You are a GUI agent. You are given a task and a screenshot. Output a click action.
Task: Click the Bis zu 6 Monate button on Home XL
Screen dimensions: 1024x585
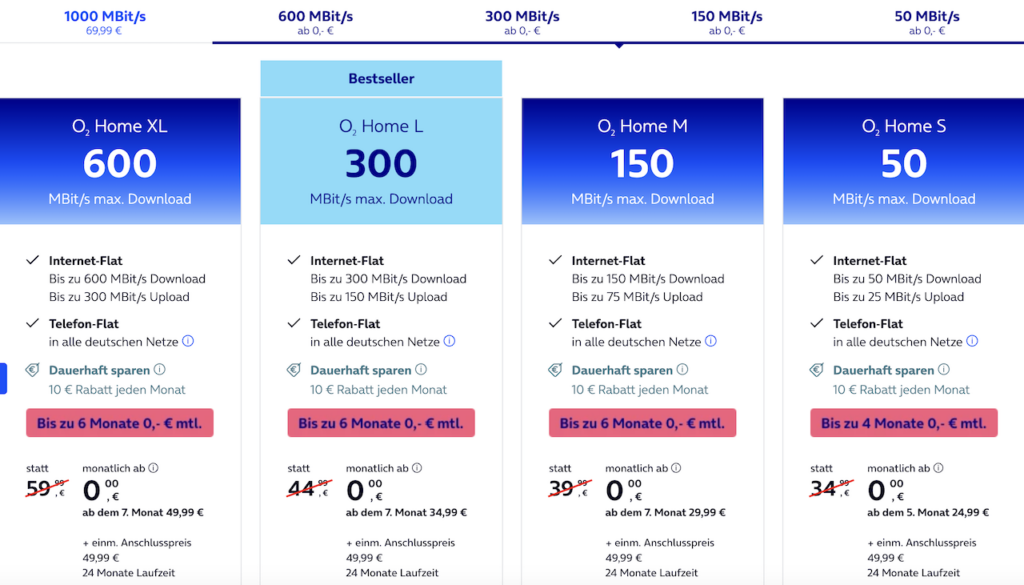click(x=119, y=422)
